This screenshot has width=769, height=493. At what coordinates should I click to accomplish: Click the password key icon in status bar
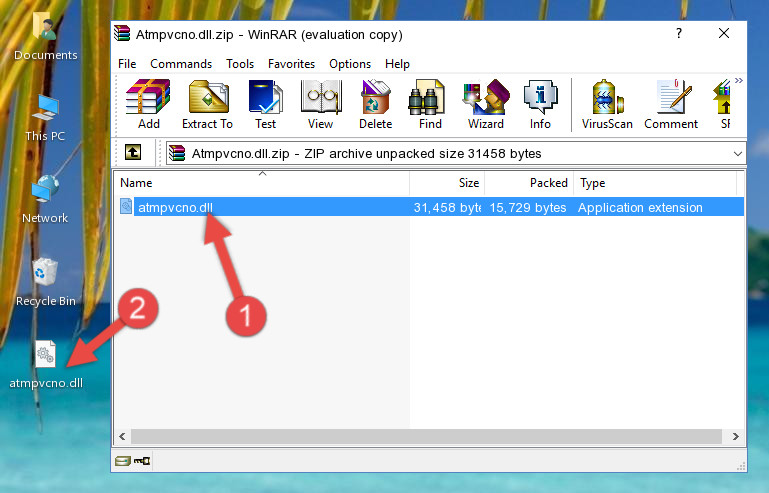coord(142,461)
